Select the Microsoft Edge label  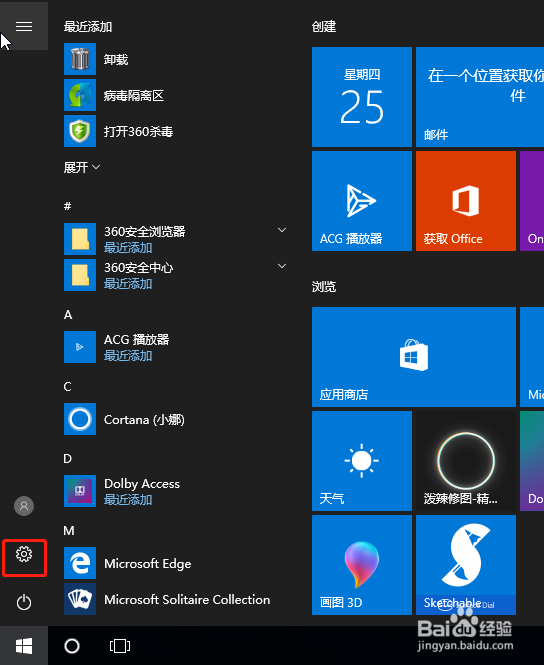click(x=148, y=564)
